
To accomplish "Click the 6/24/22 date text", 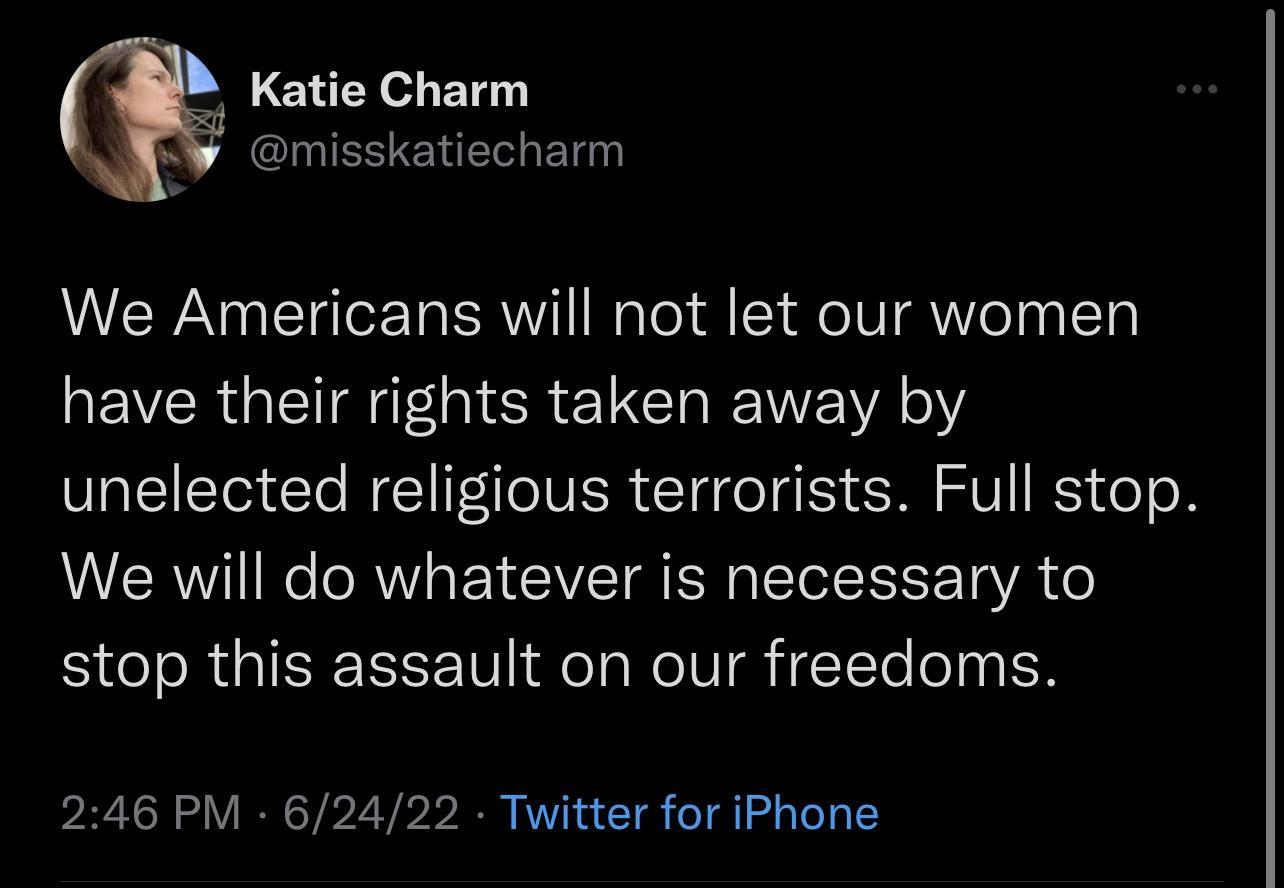I will point(370,813).
